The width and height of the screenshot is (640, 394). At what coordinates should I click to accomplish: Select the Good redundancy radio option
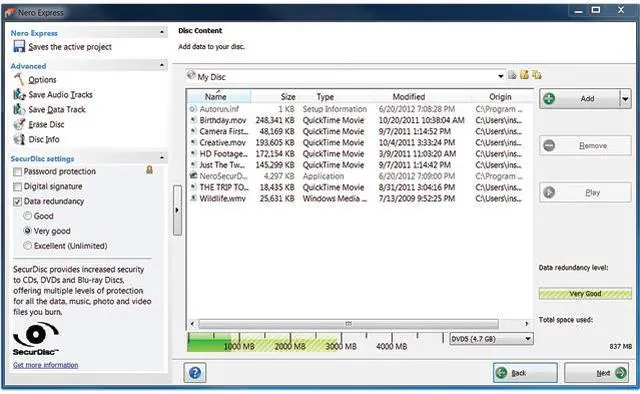click(x=27, y=216)
